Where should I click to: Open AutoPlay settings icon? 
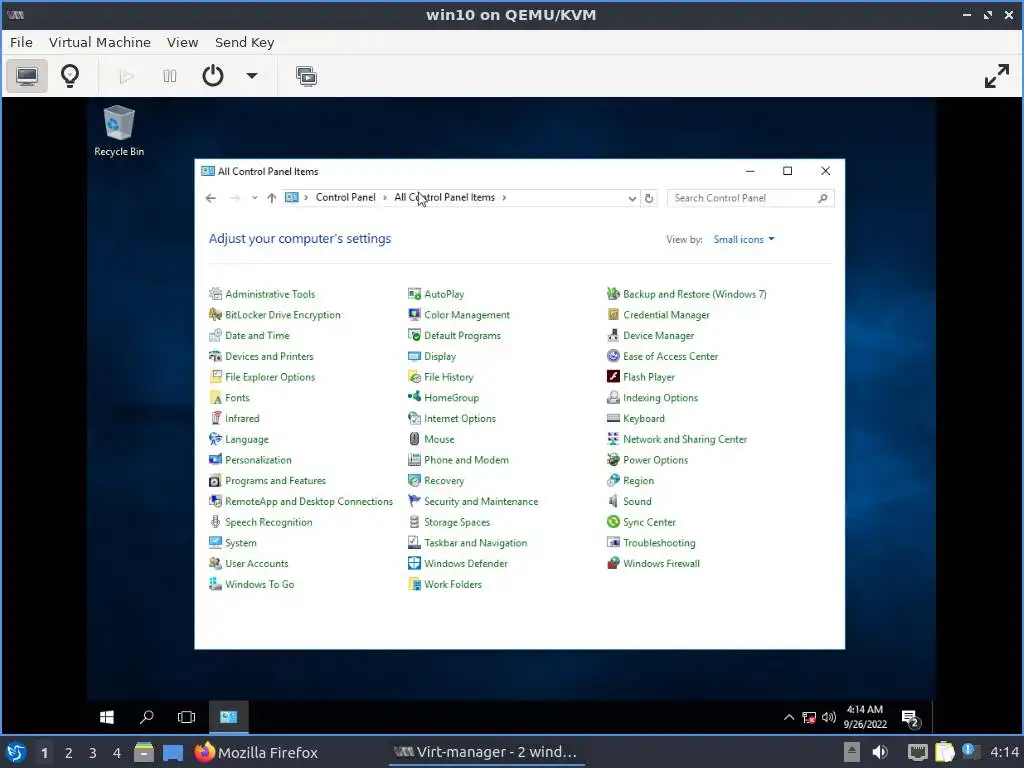point(414,294)
